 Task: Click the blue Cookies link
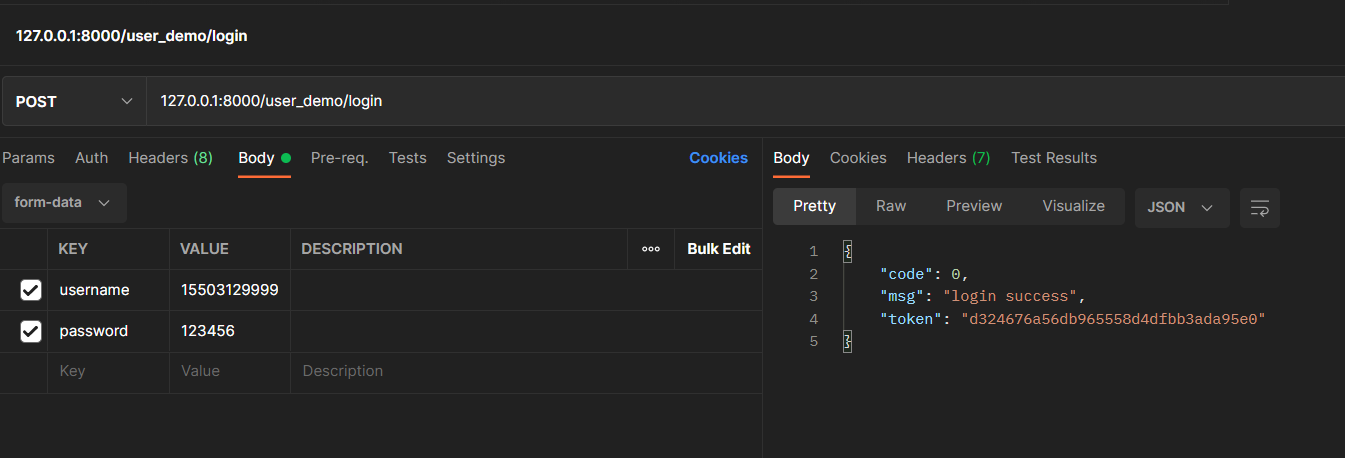point(718,158)
